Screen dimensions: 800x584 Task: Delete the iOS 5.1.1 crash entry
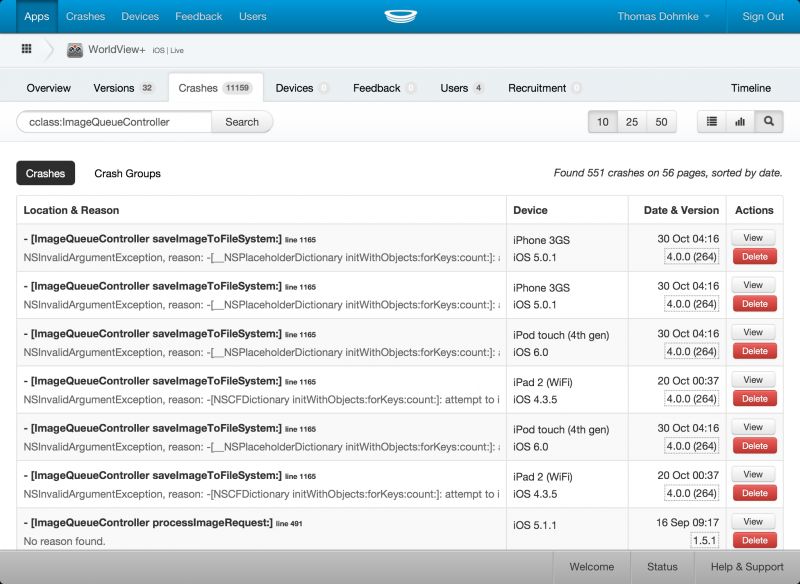pyautogui.click(x=753, y=540)
